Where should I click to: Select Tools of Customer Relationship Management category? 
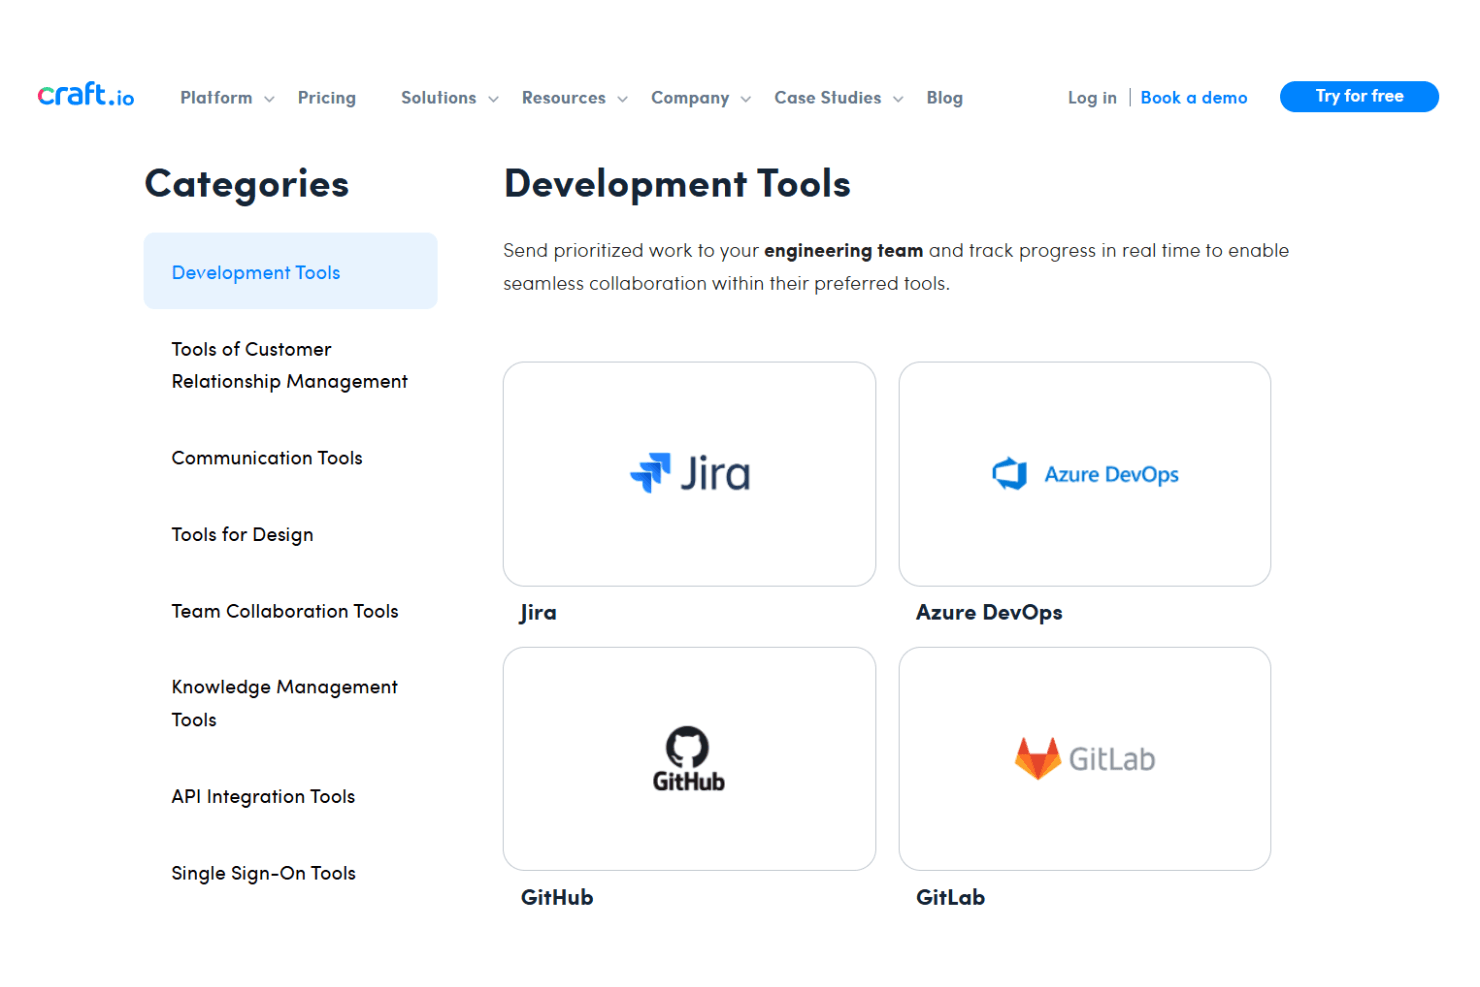tap(289, 365)
